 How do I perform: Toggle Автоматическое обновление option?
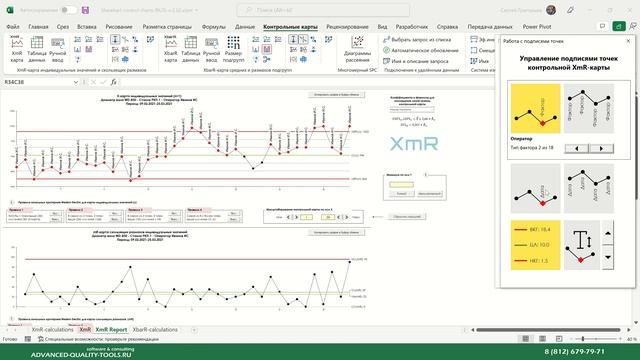click(421, 50)
